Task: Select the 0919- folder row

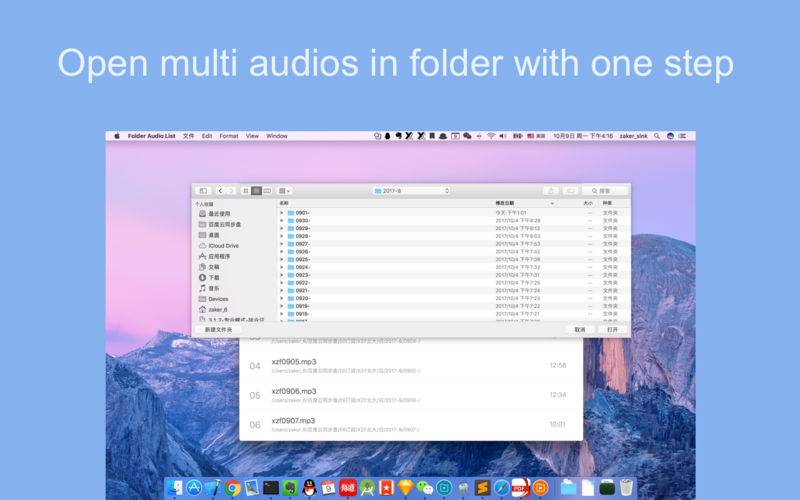Action: pos(454,306)
